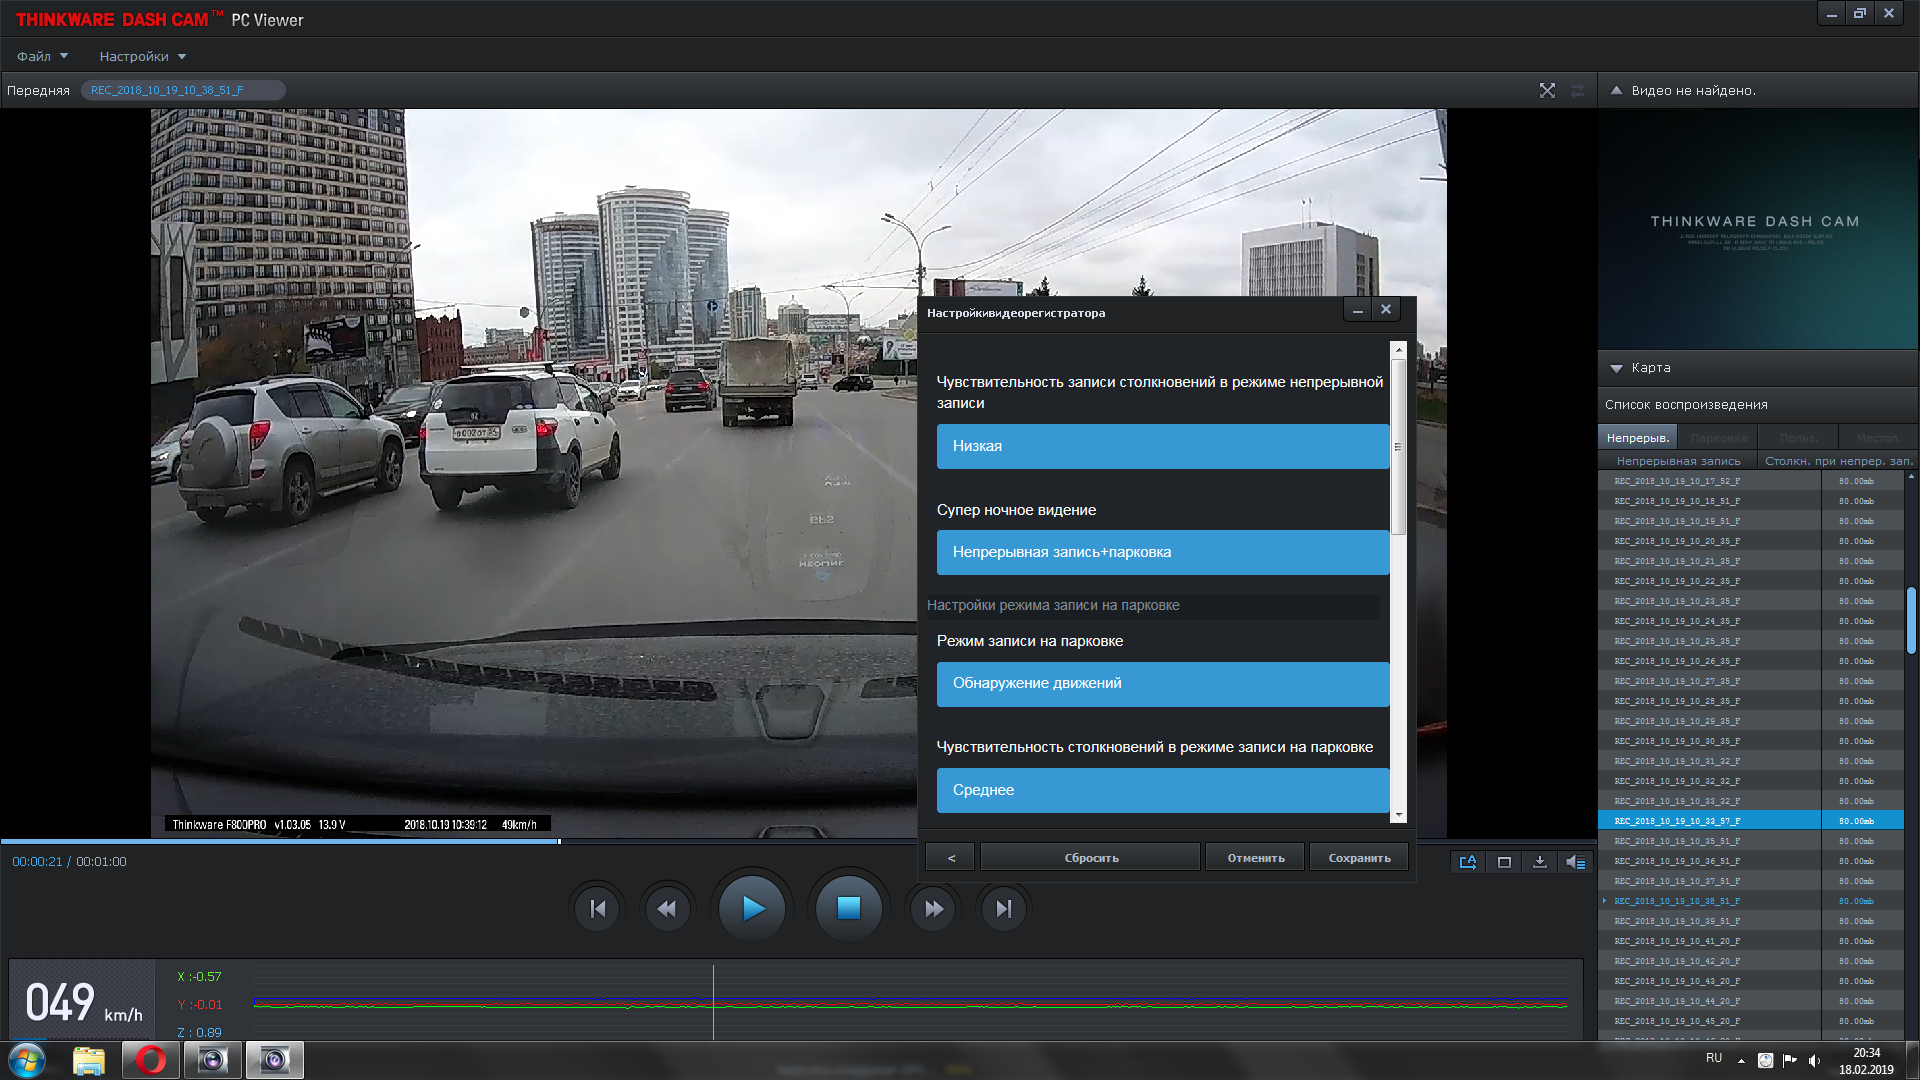Open the Режим записи на парковке dropdown
This screenshot has height=1080, width=1920.
pyautogui.click(x=1162, y=684)
